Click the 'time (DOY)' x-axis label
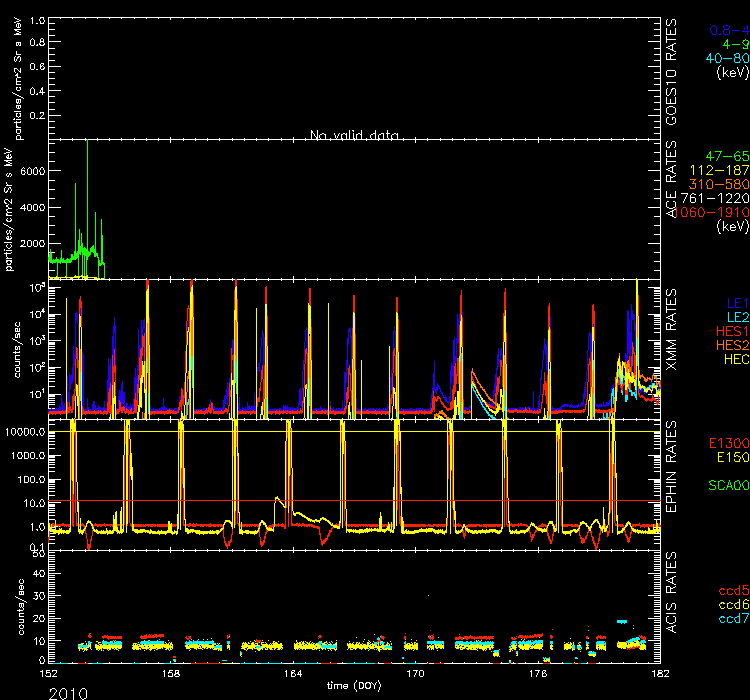The image size is (750, 700). [355, 685]
